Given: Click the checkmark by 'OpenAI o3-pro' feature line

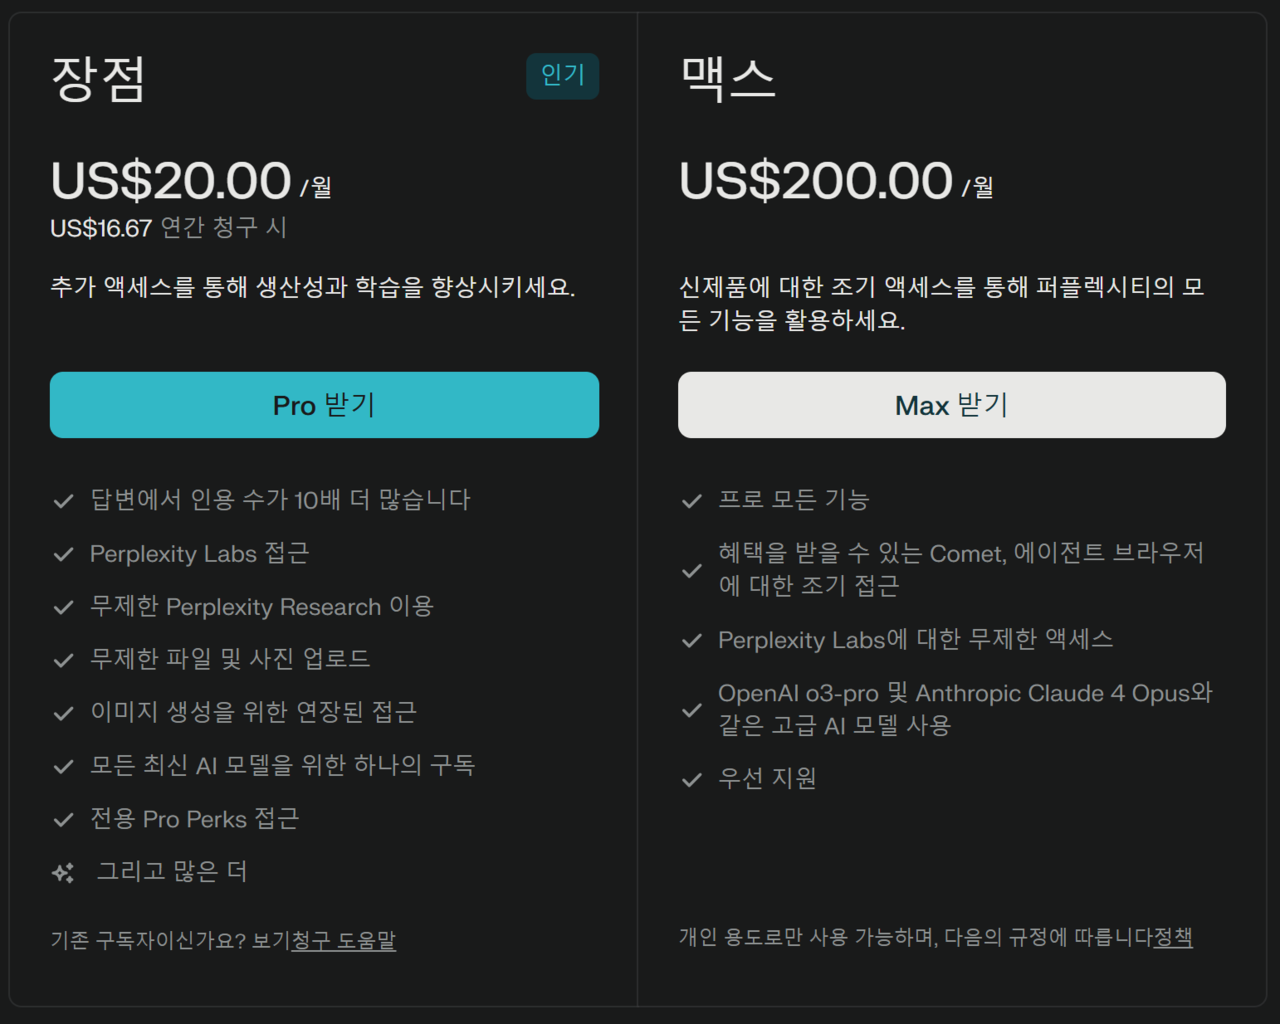Looking at the screenshot, I should pyautogui.click(x=691, y=710).
